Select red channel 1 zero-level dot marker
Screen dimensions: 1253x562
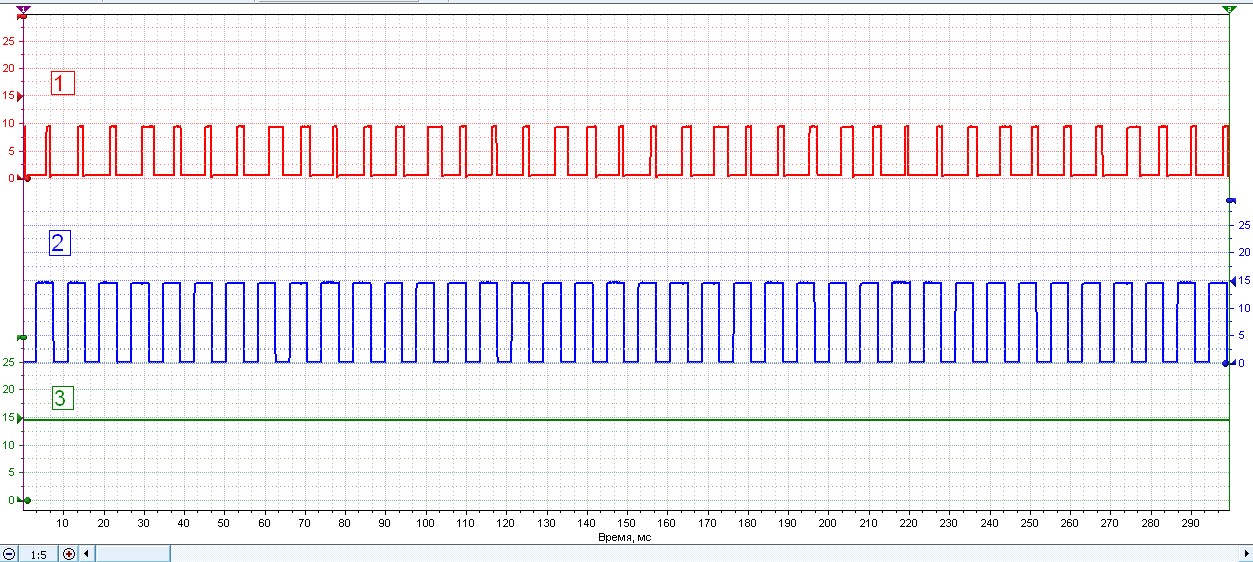pyautogui.click(x=27, y=179)
